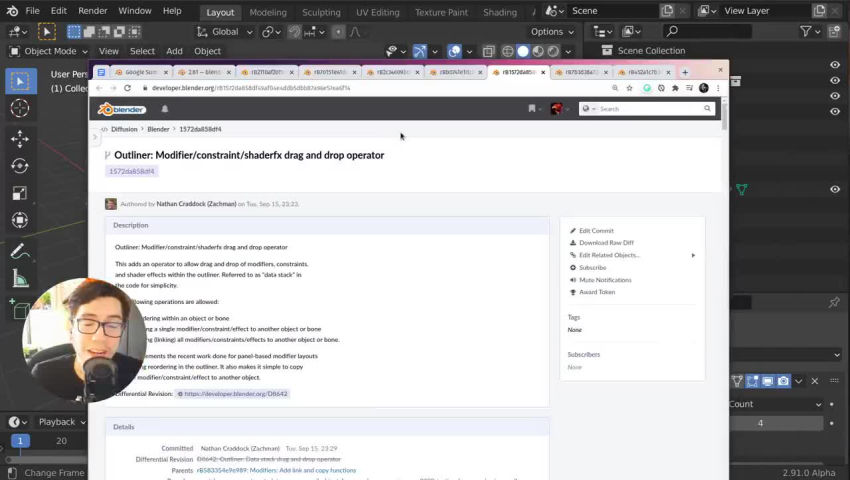Switch viewport shading to Solid
The width and height of the screenshot is (850, 480).
(x=523, y=51)
